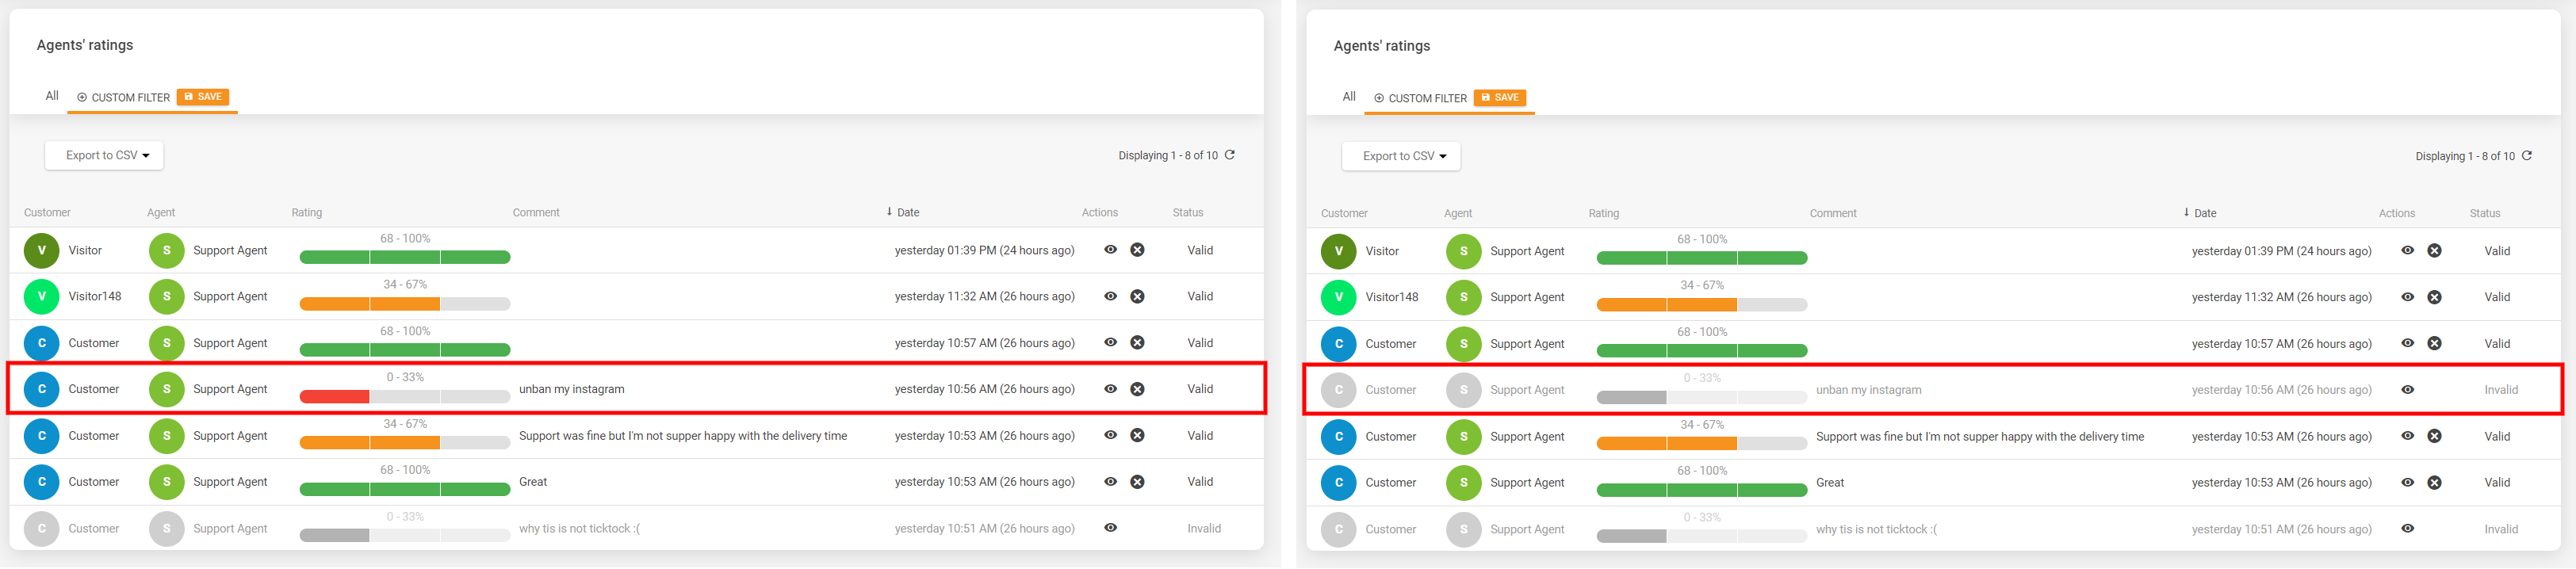This screenshot has height=569, width=2576.
Task: Select the CUSTOM FILTER tab in right panel
Action: [x=1420, y=98]
